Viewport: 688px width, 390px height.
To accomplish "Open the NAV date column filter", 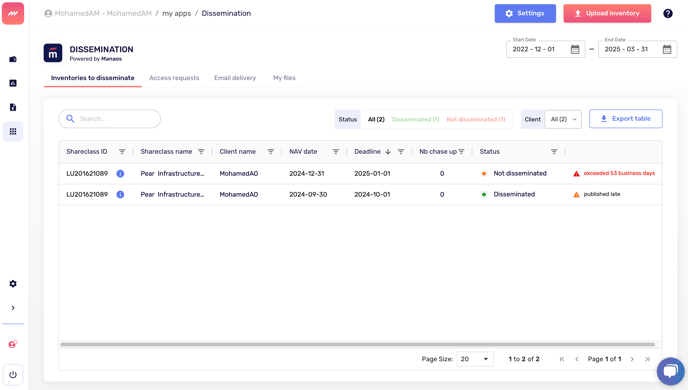I will [336, 152].
